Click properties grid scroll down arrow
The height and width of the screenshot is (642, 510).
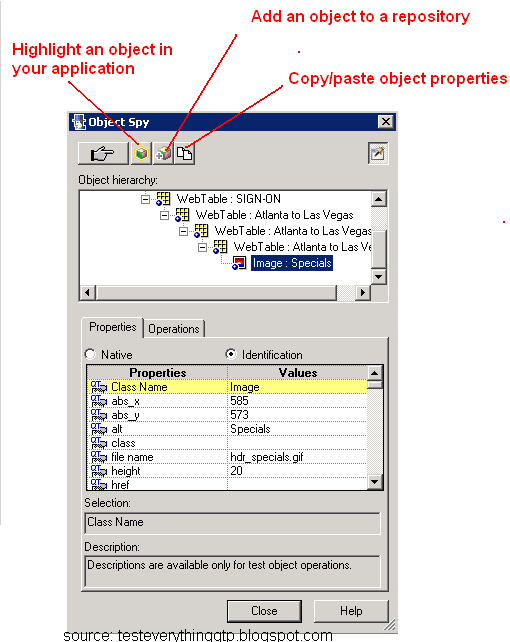(375, 482)
